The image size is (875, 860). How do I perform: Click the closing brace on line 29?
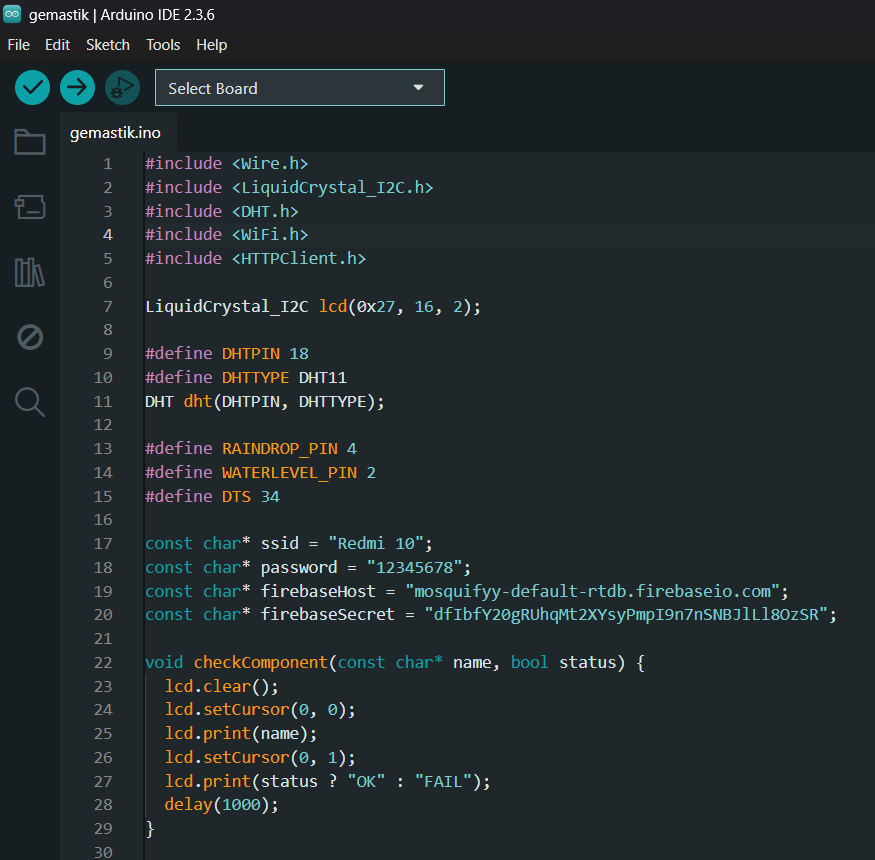pos(150,829)
